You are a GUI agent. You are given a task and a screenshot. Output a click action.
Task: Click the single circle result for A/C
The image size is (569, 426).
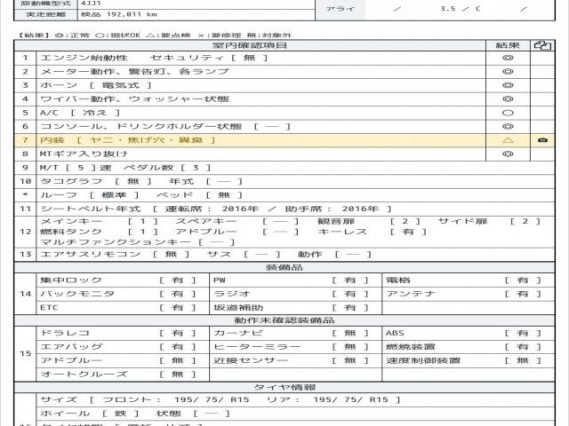tap(508, 113)
